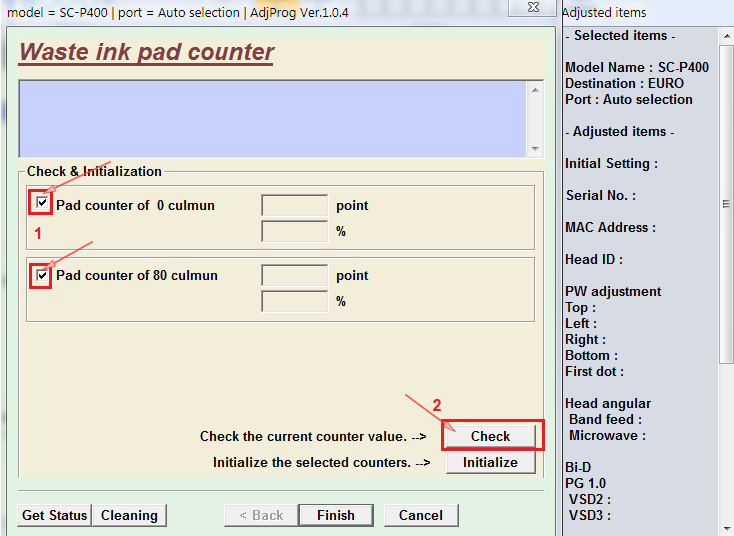Click the 'MAC Address :' entry
Screen dimensions: 734x536
coord(610,228)
